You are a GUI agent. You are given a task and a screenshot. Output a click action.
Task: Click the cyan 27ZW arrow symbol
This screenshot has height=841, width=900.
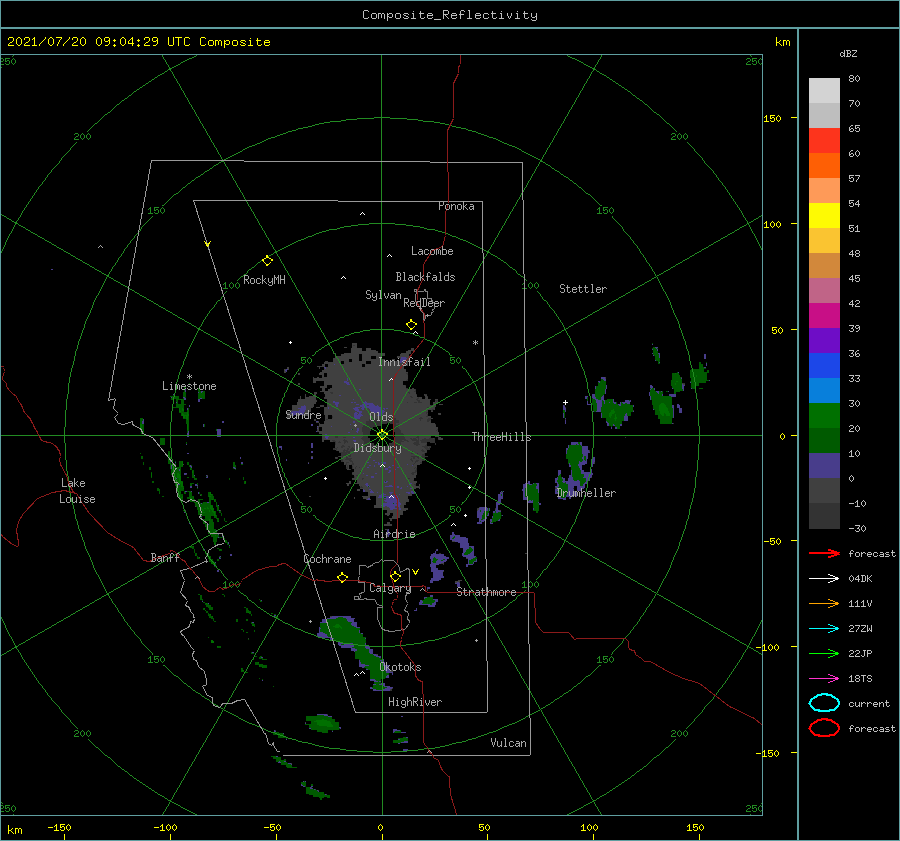point(824,629)
